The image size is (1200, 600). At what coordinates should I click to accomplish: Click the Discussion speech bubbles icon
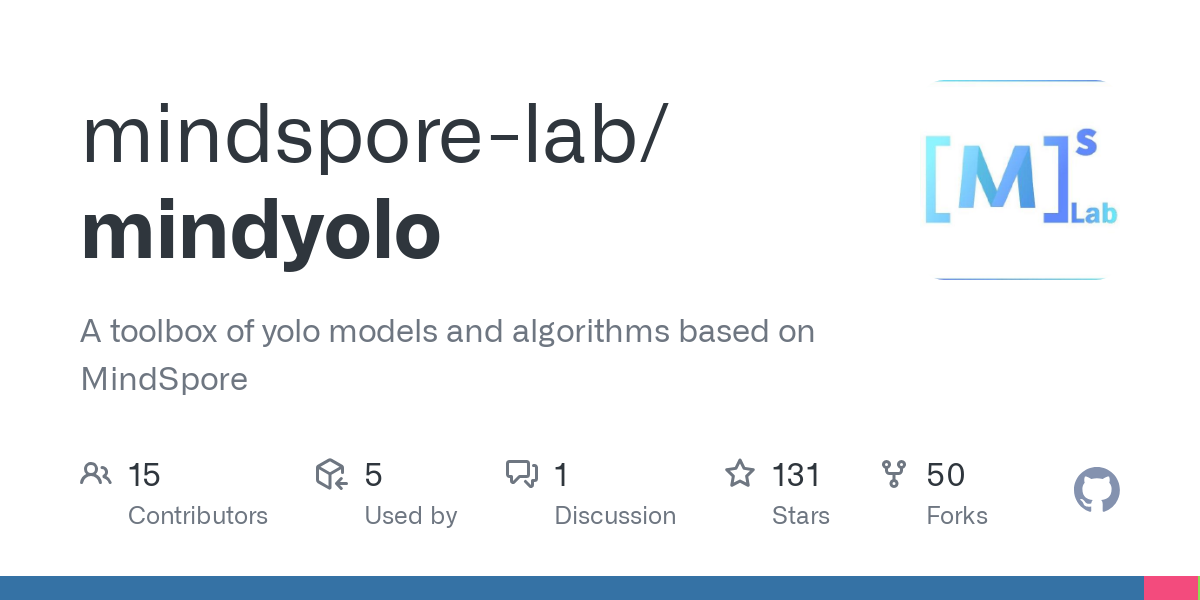pyautogui.click(x=522, y=474)
